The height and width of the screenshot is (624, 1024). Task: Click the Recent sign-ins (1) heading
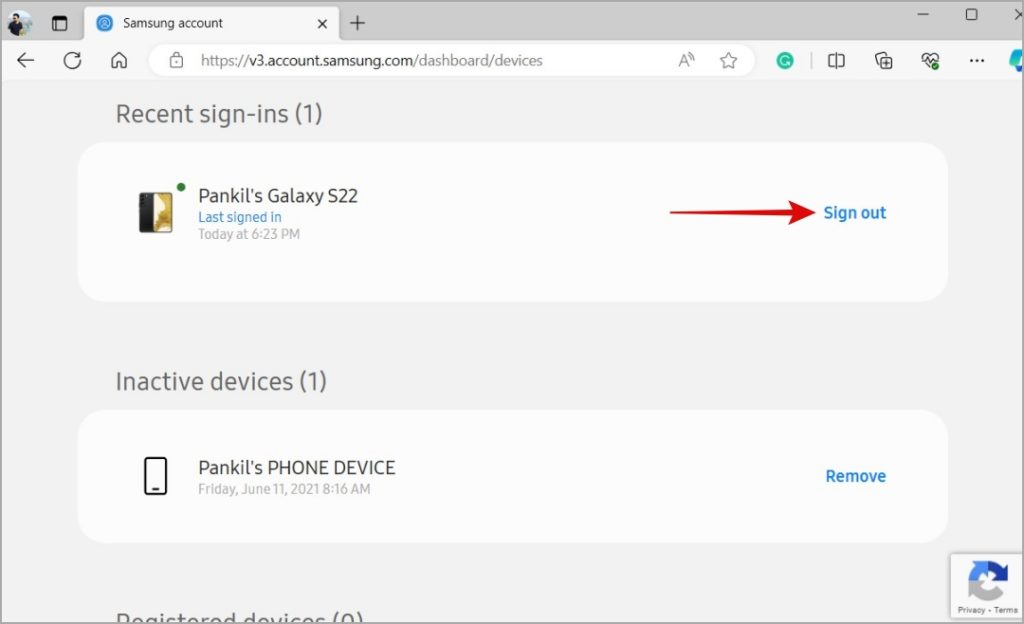tap(219, 114)
